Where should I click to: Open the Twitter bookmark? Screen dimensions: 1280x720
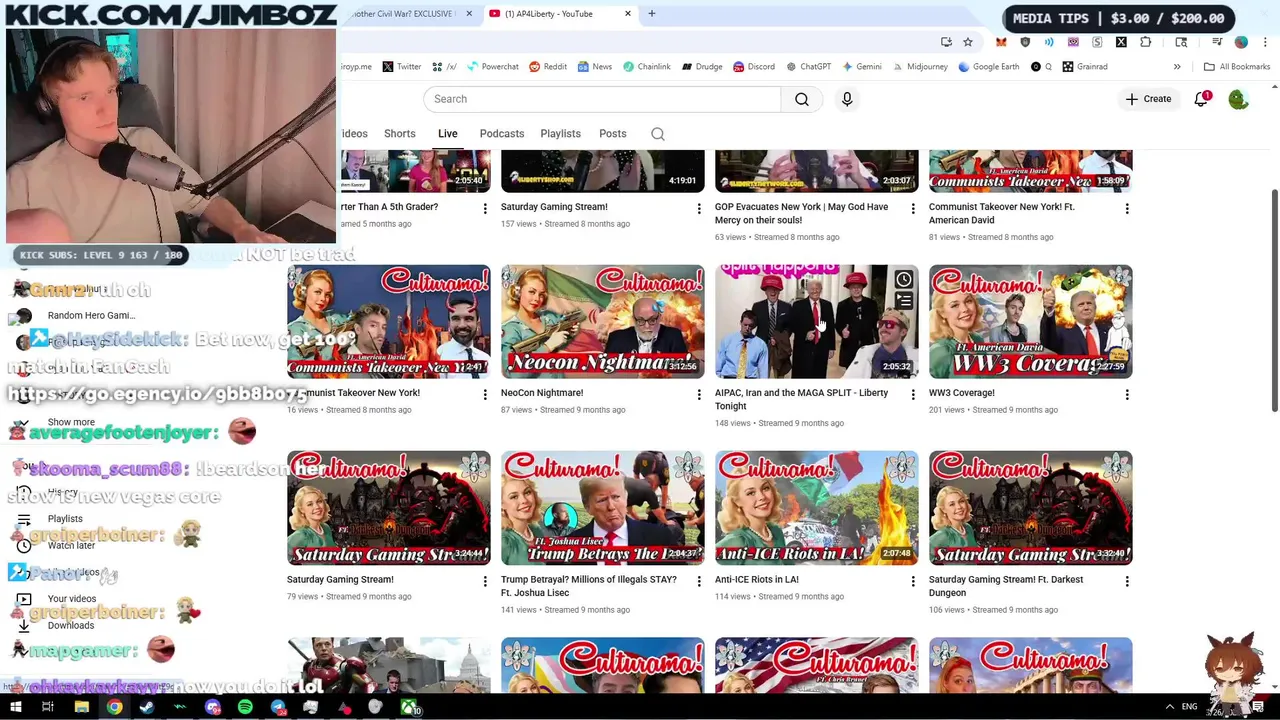(x=401, y=67)
